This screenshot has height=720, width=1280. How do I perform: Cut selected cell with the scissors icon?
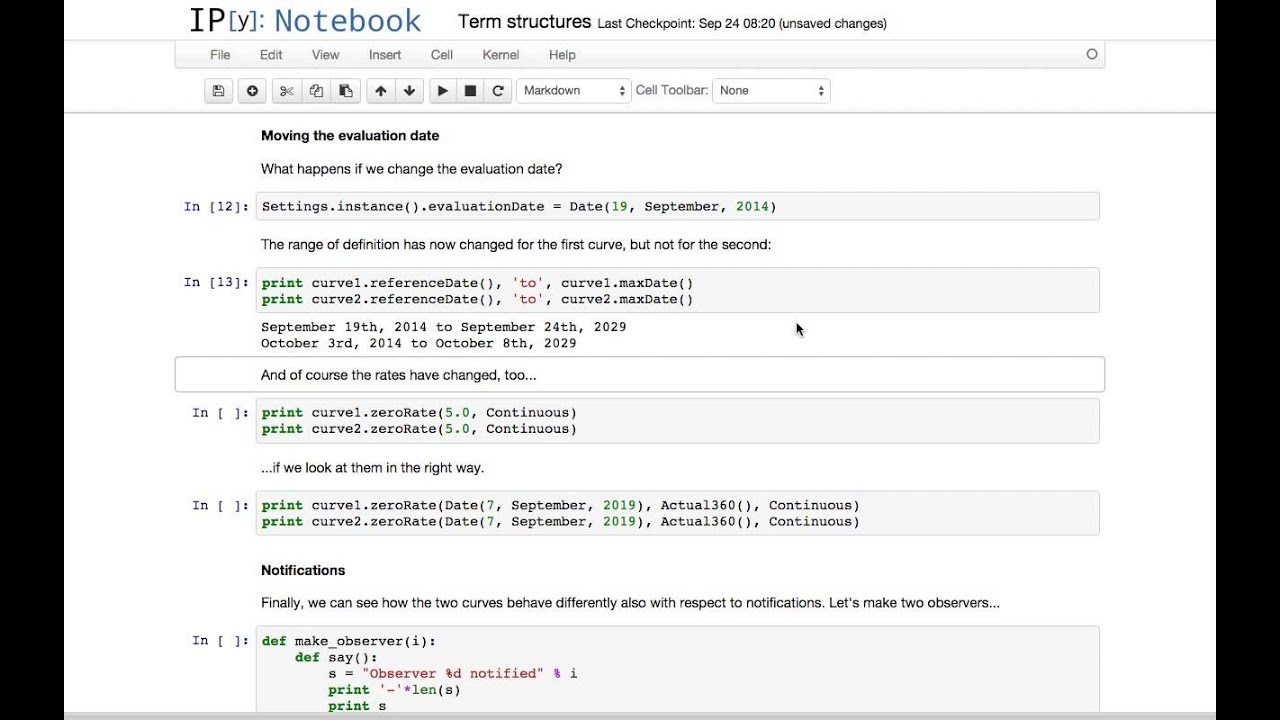[287, 91]
